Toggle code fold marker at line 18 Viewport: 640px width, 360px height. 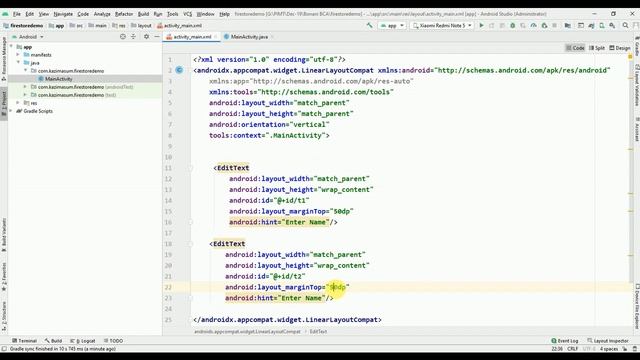pyautogui.click(x=190, y=244)
